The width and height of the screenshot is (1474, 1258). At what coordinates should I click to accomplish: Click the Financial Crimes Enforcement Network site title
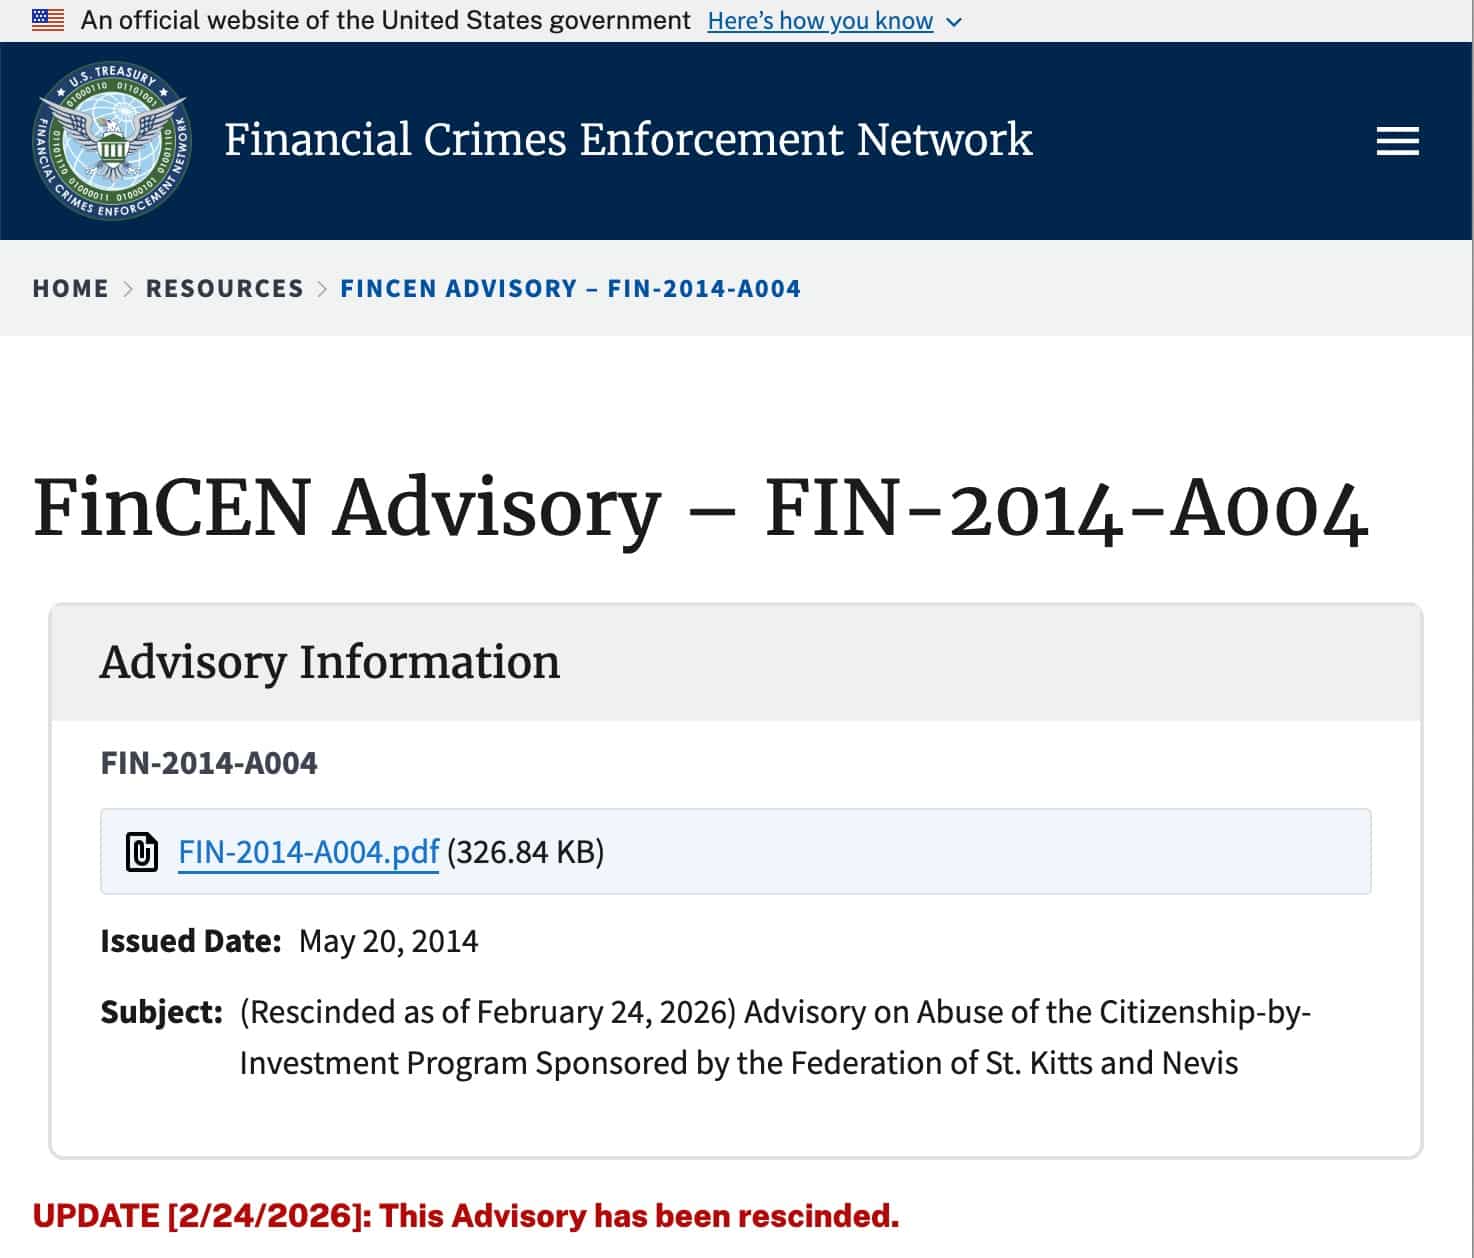(x=628, y=140)
